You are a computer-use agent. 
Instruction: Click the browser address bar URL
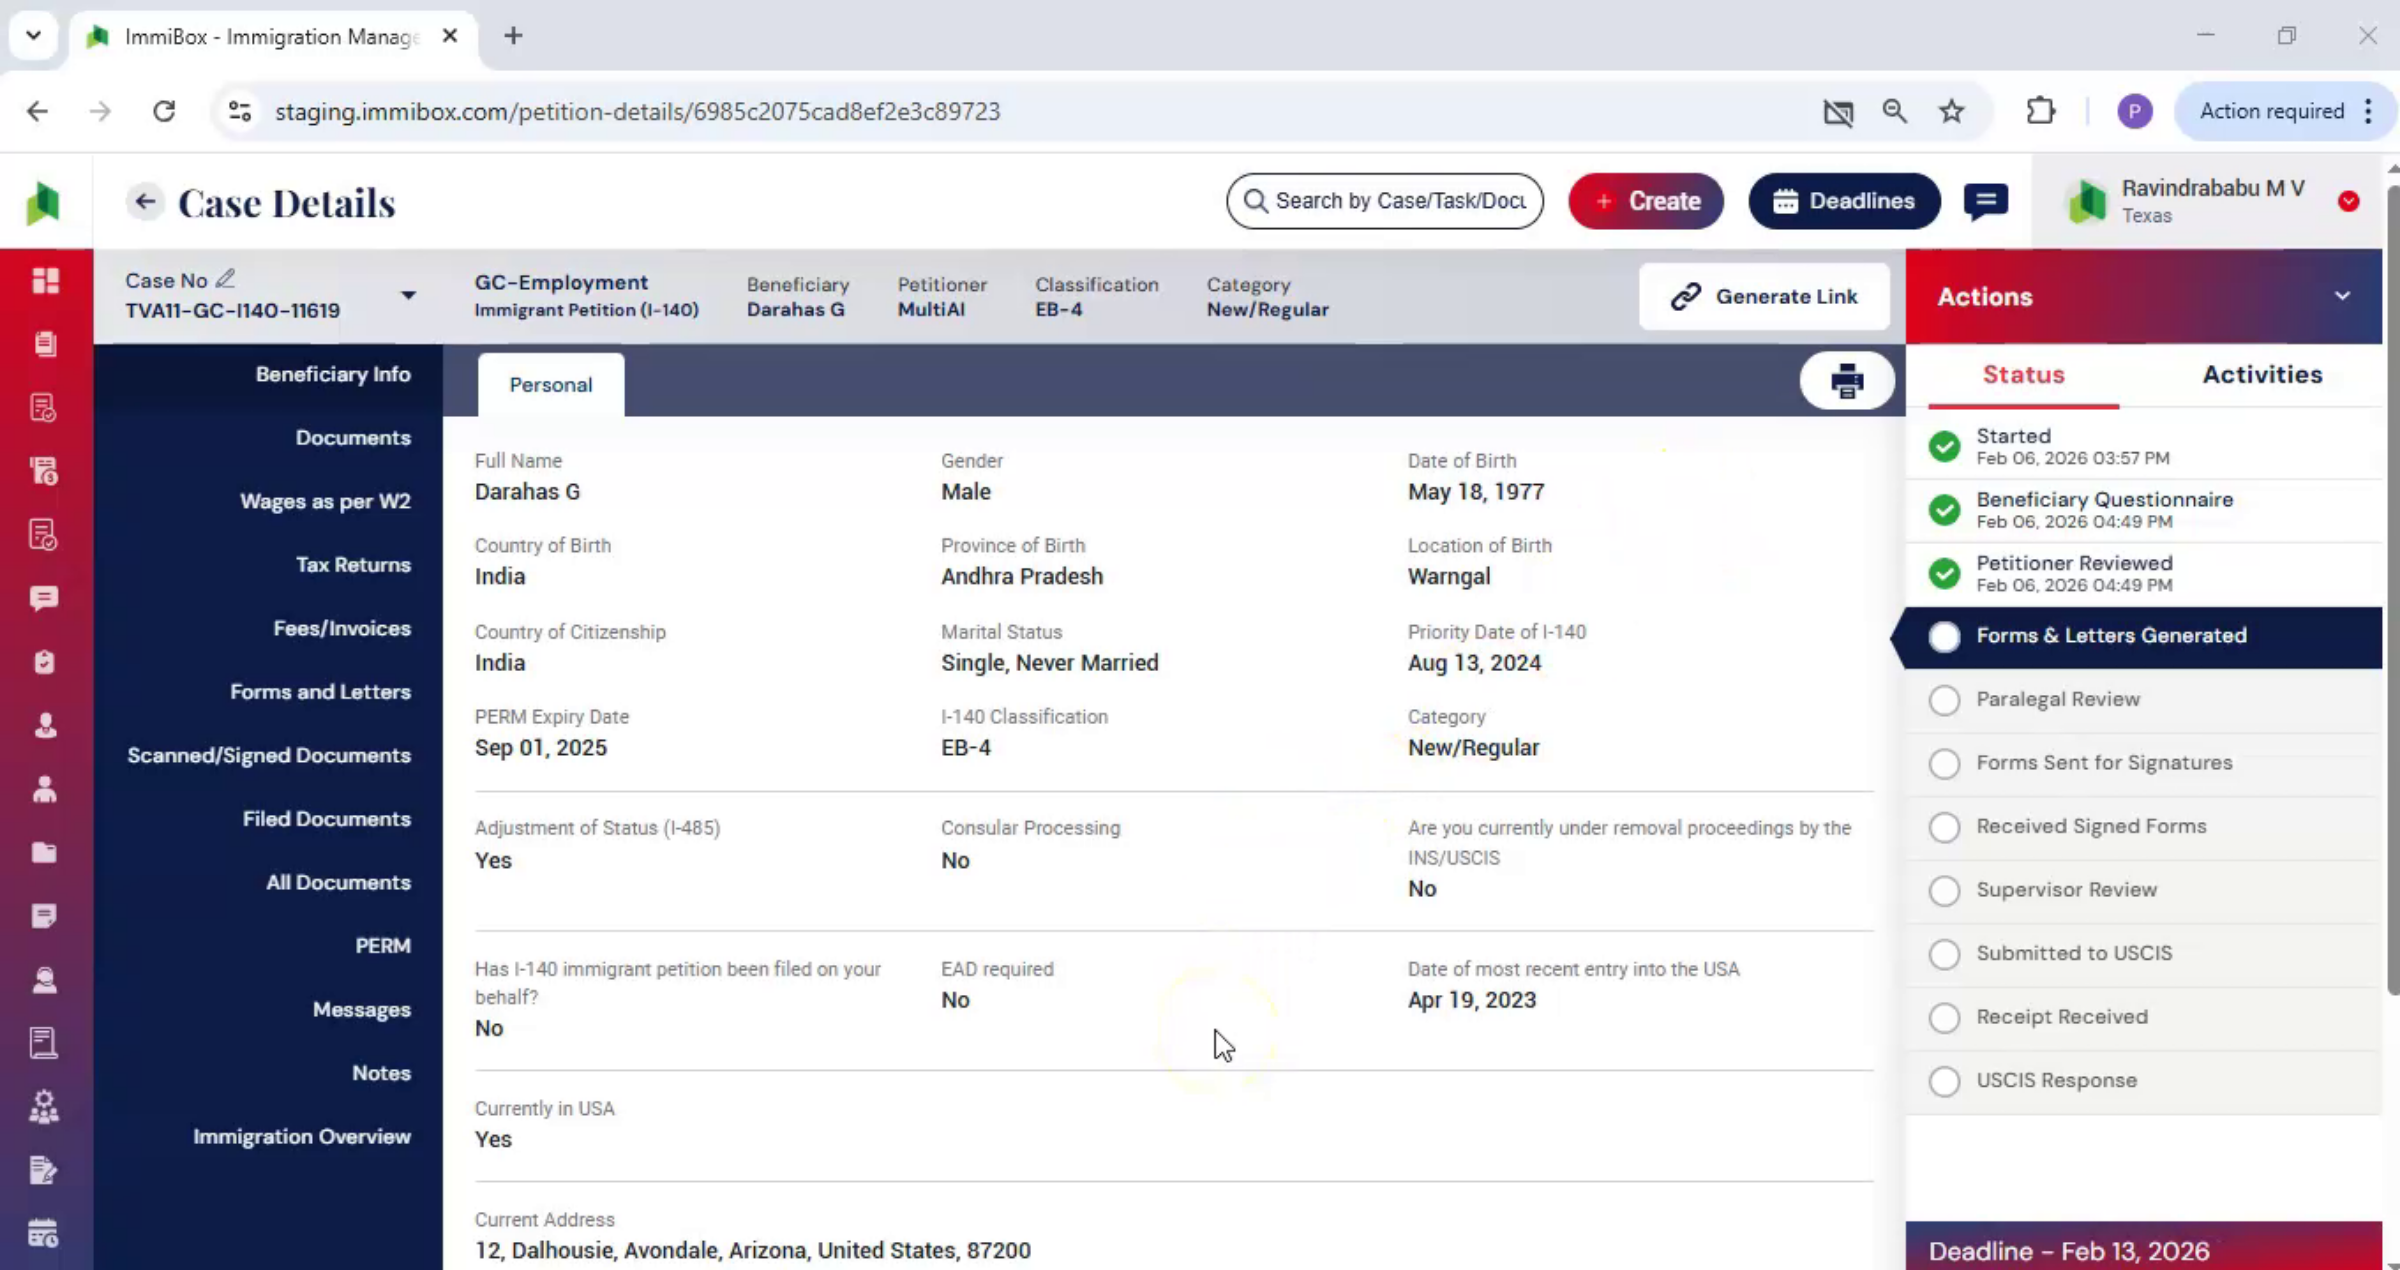[637, 111]
